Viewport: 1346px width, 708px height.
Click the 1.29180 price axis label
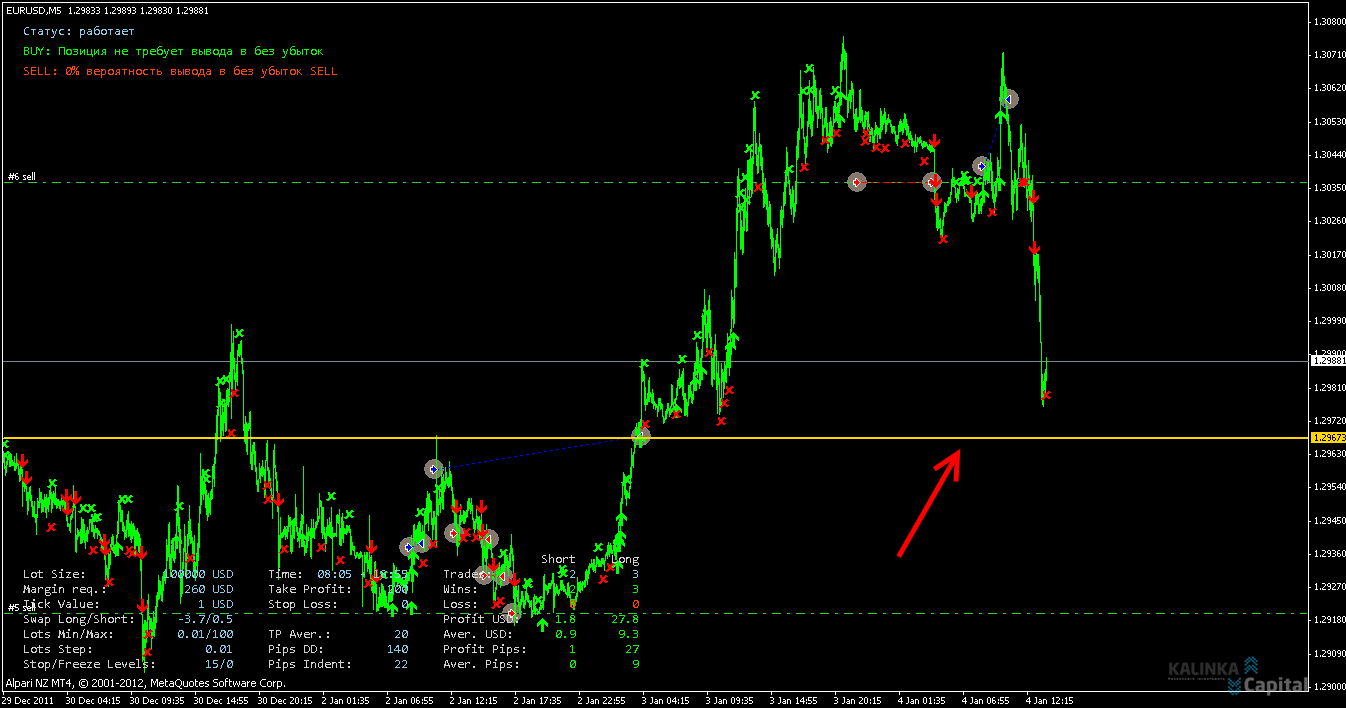[x=1327, y=620]
